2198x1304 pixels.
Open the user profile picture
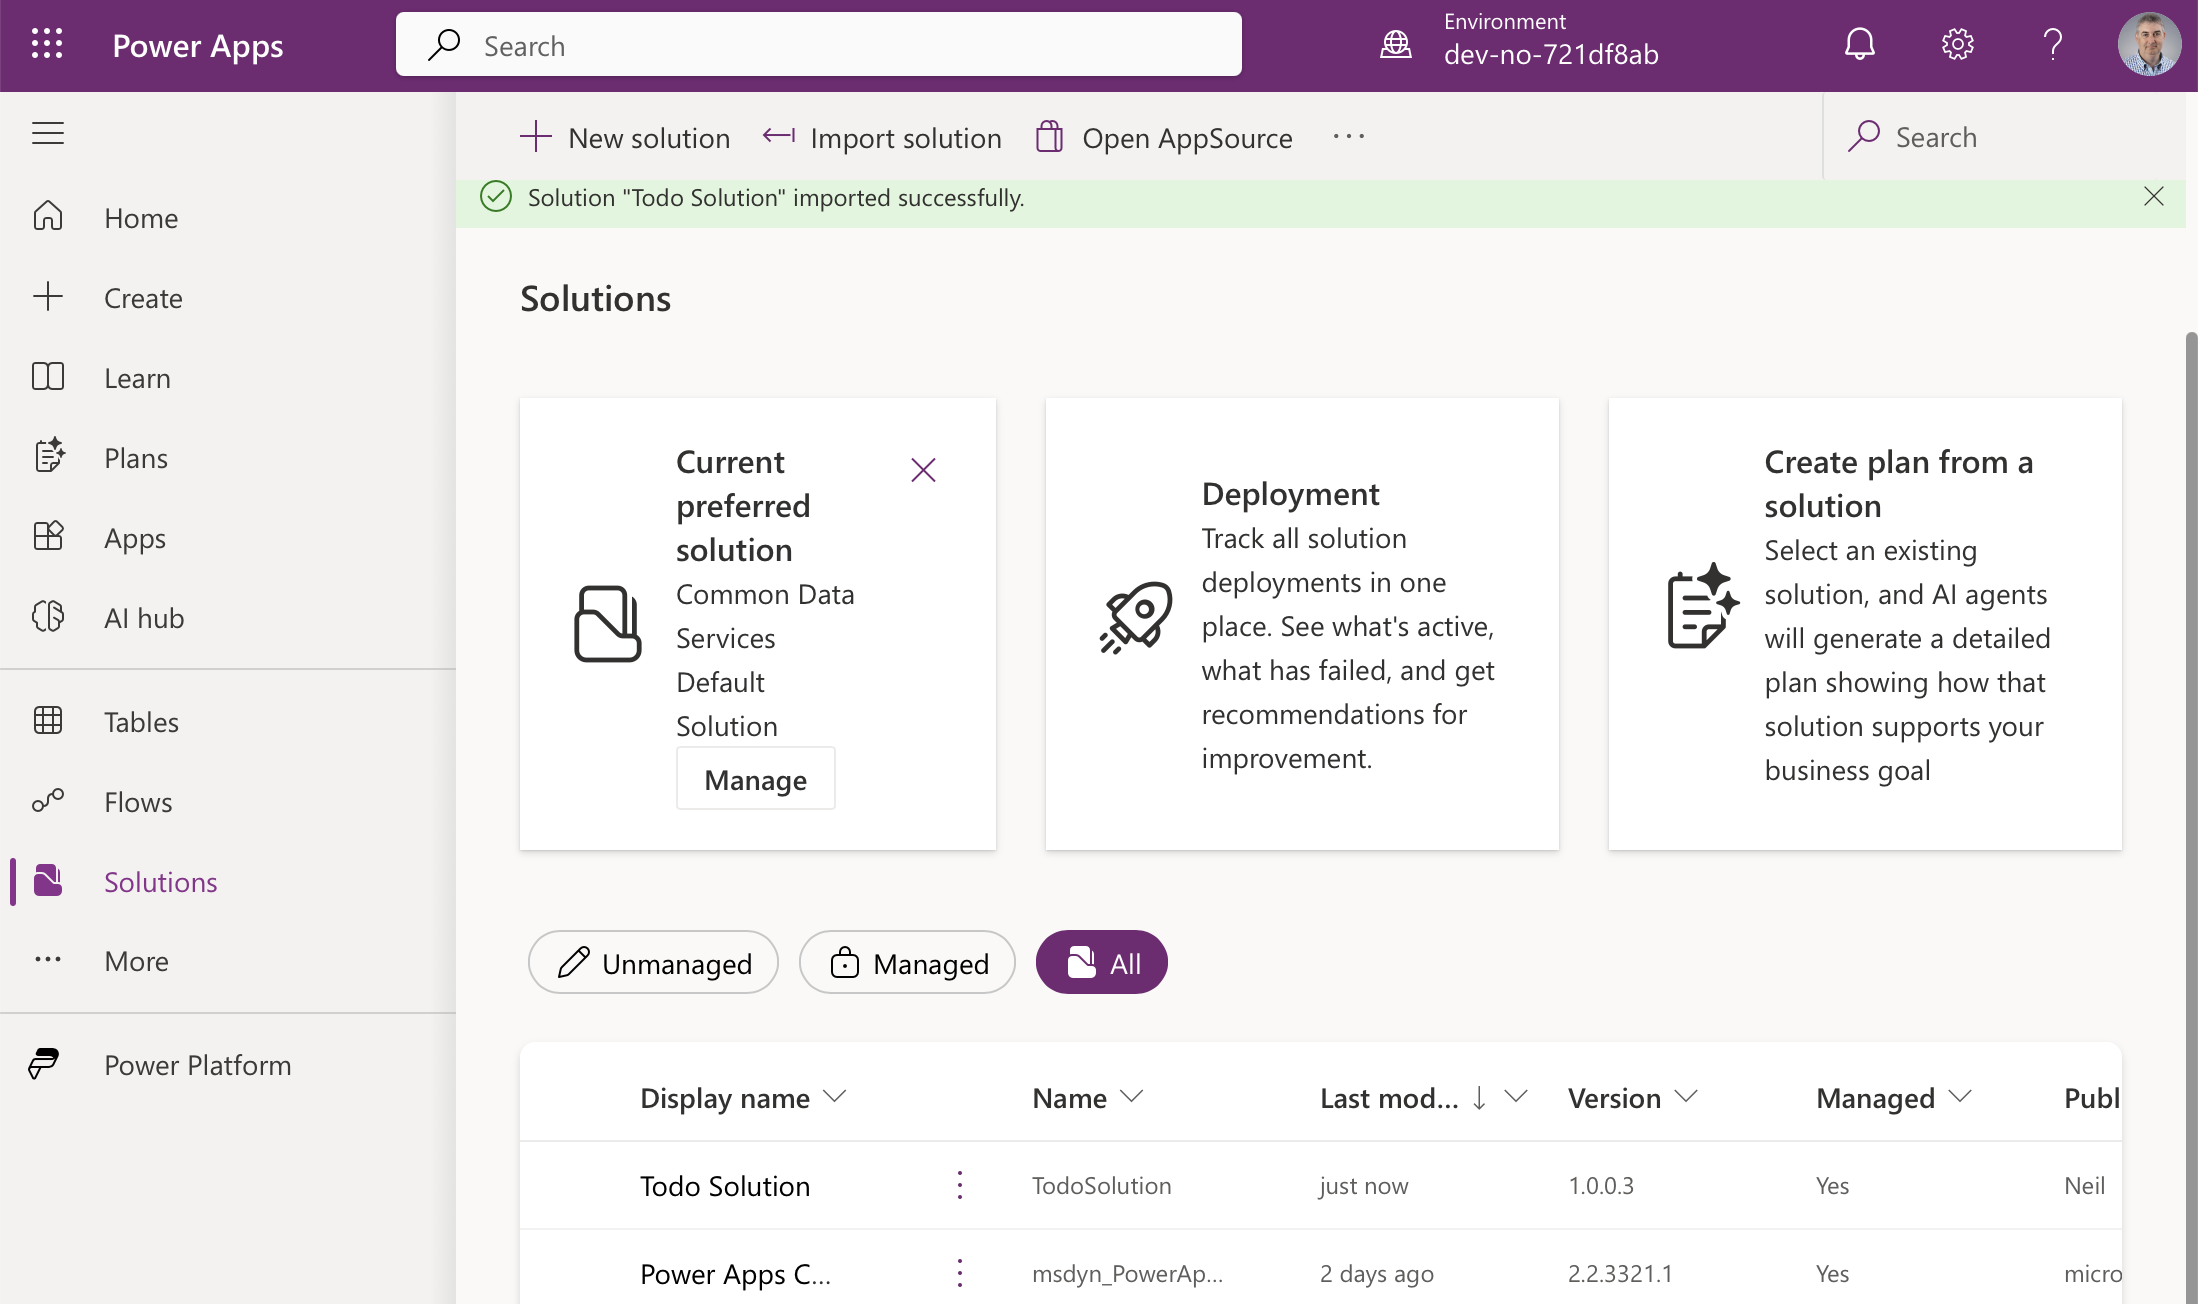[x=2149, y=44]
